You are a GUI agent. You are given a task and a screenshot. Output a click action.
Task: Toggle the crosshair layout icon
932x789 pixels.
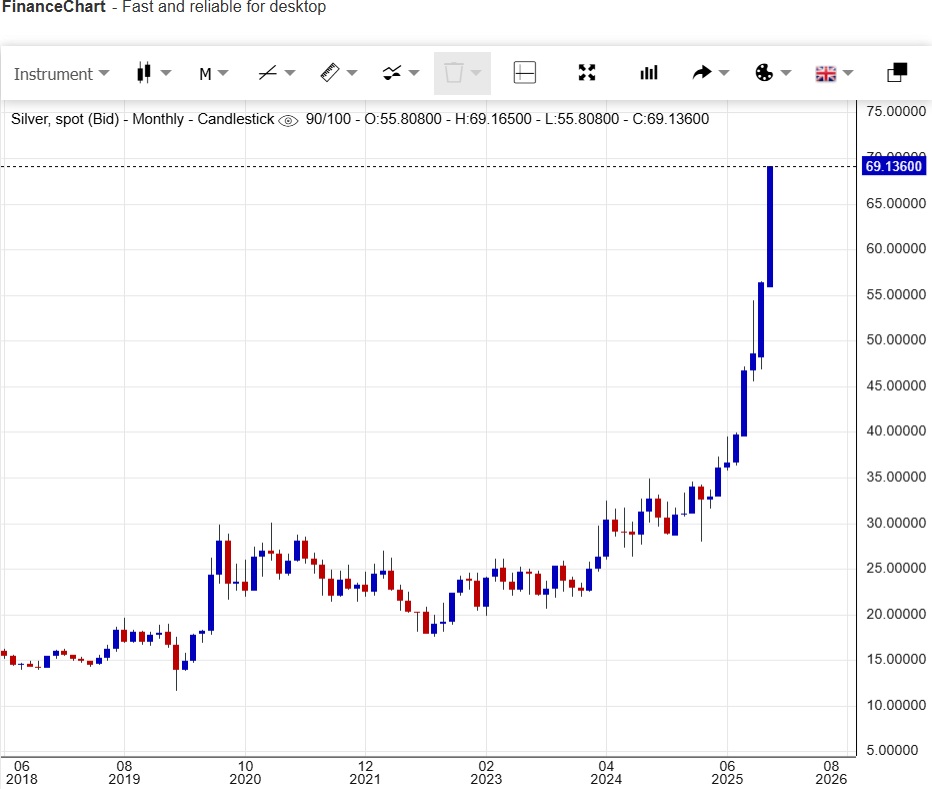pos(525,72)
